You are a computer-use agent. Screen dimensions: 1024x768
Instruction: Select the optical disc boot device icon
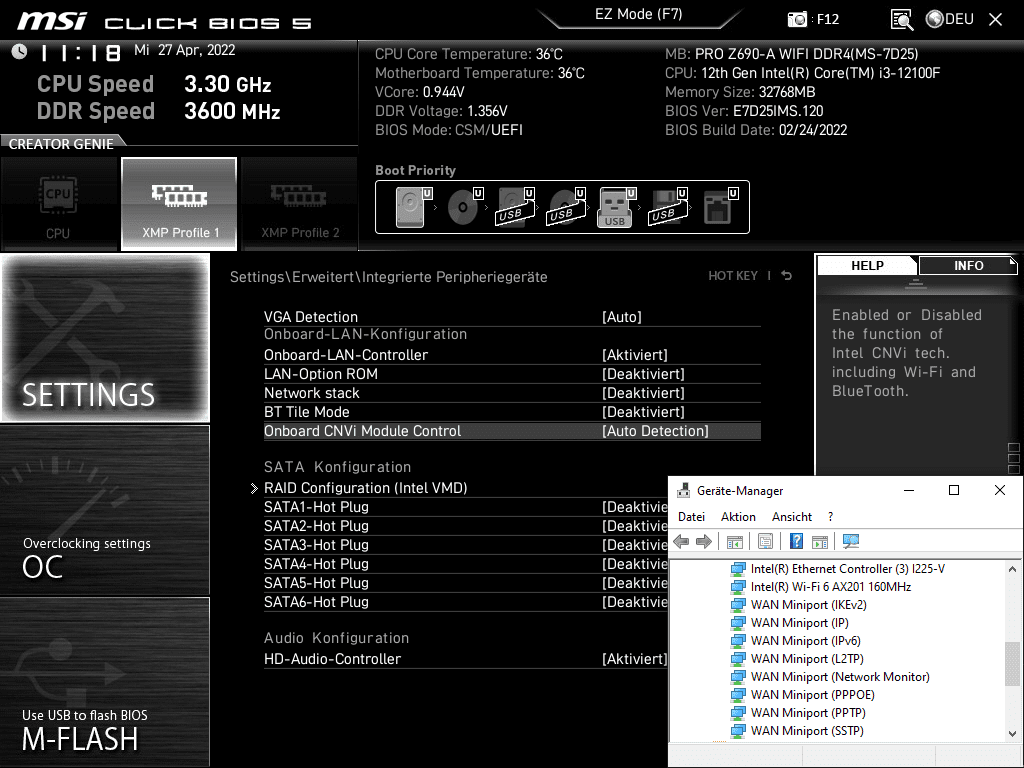pos(465,206)
